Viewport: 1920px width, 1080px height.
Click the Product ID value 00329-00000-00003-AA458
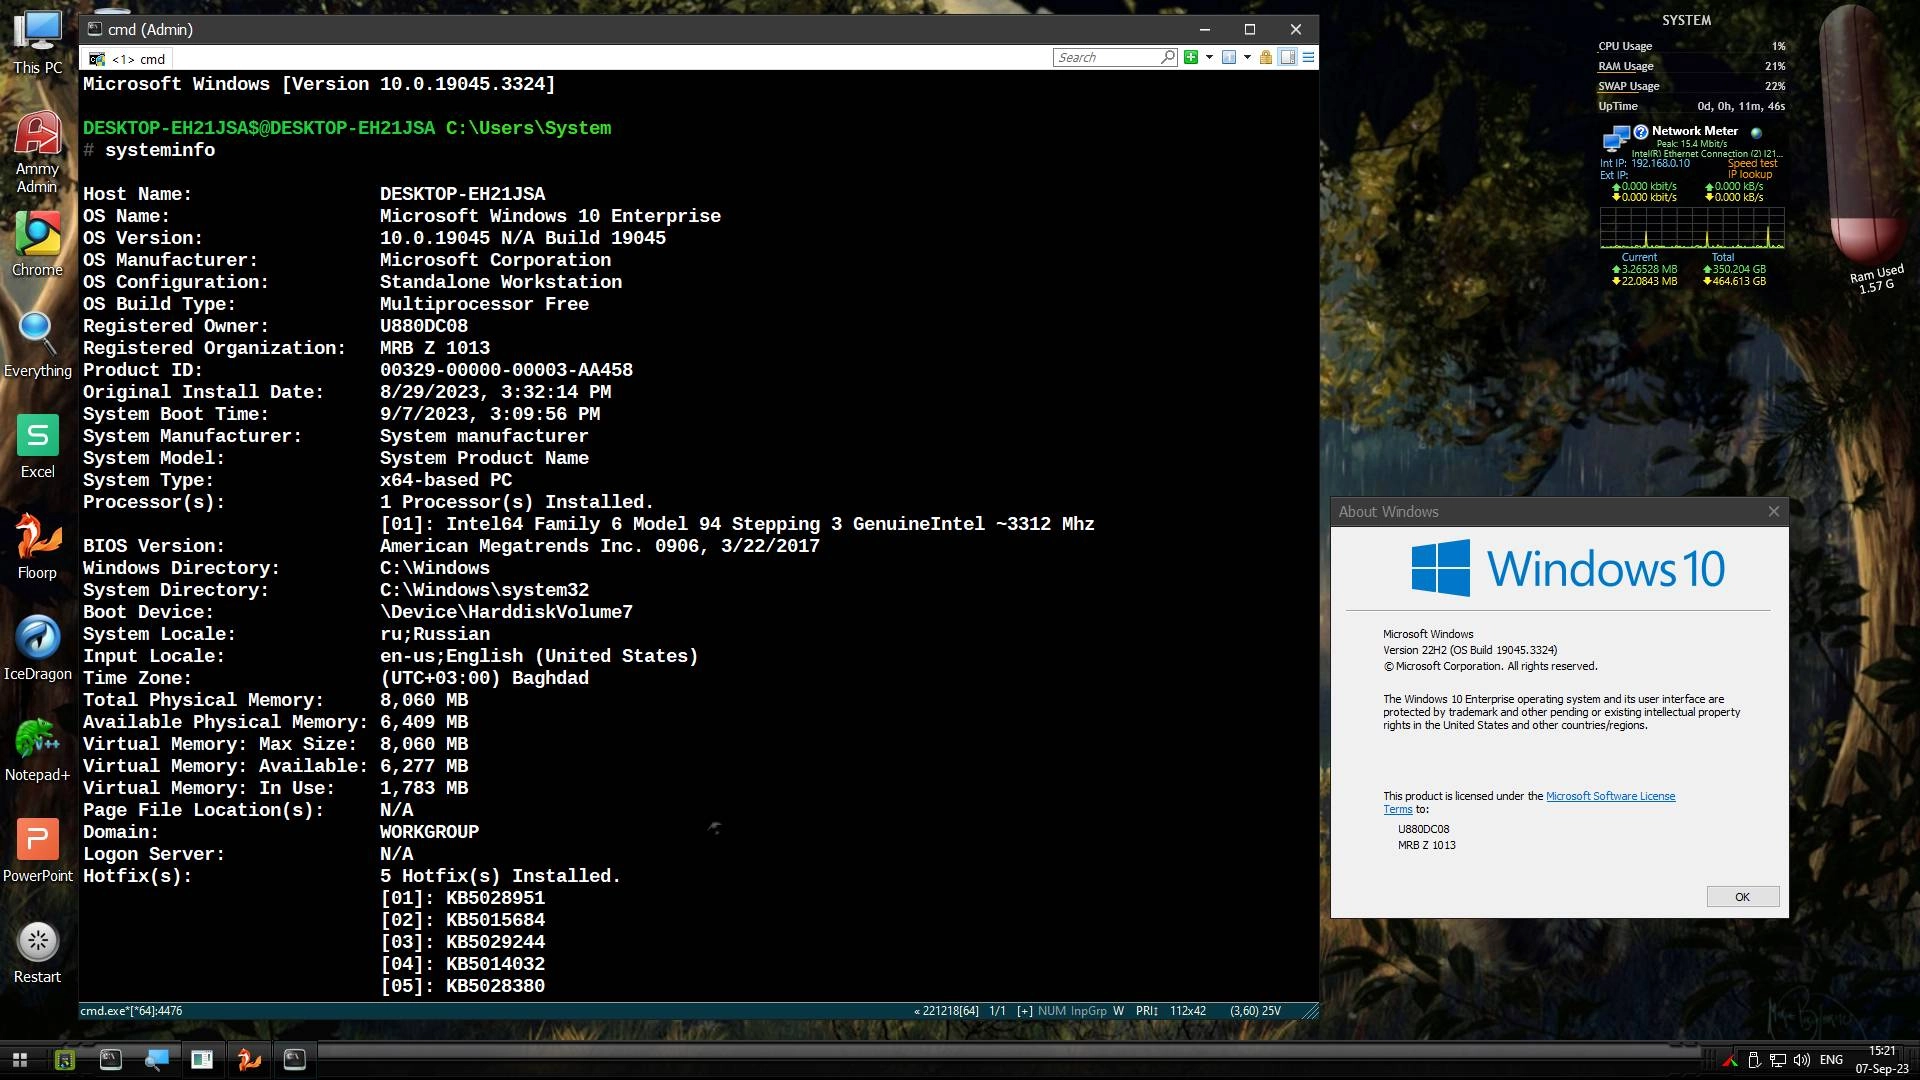point(506,370)
